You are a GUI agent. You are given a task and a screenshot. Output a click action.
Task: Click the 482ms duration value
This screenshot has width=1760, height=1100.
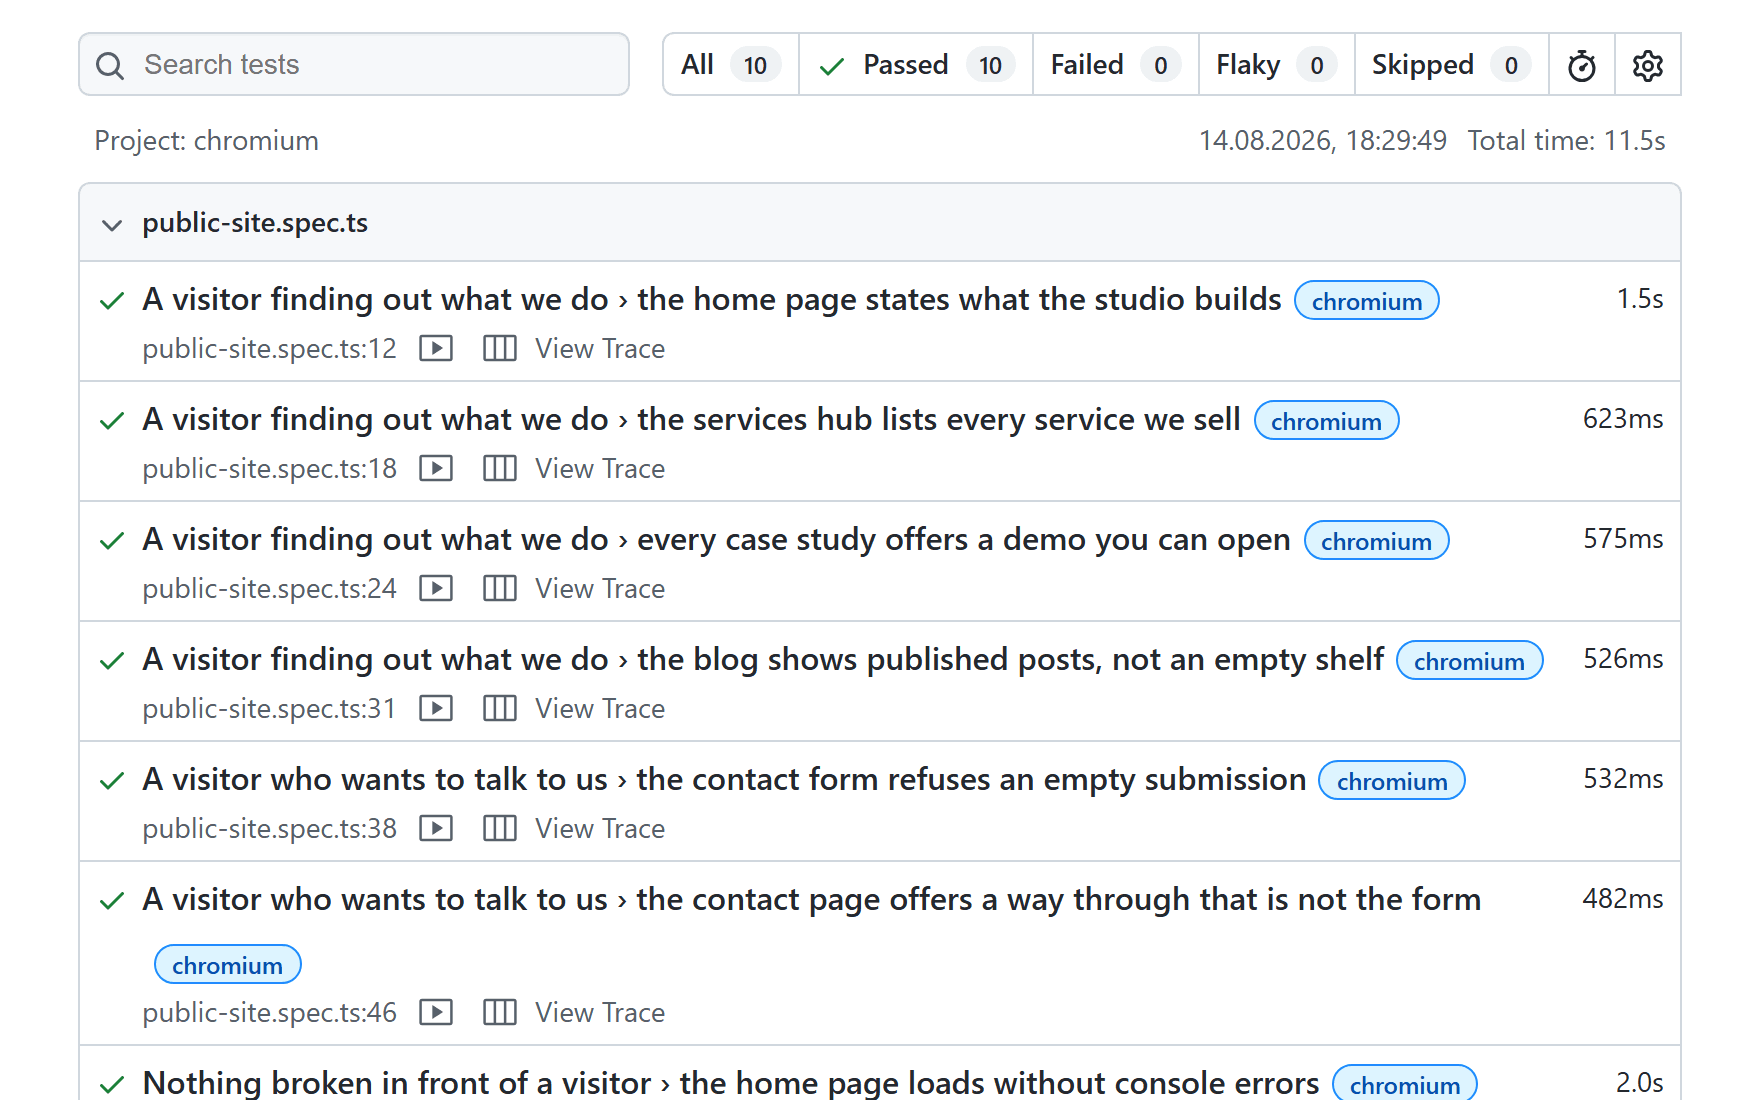(x=1623, y=899)
